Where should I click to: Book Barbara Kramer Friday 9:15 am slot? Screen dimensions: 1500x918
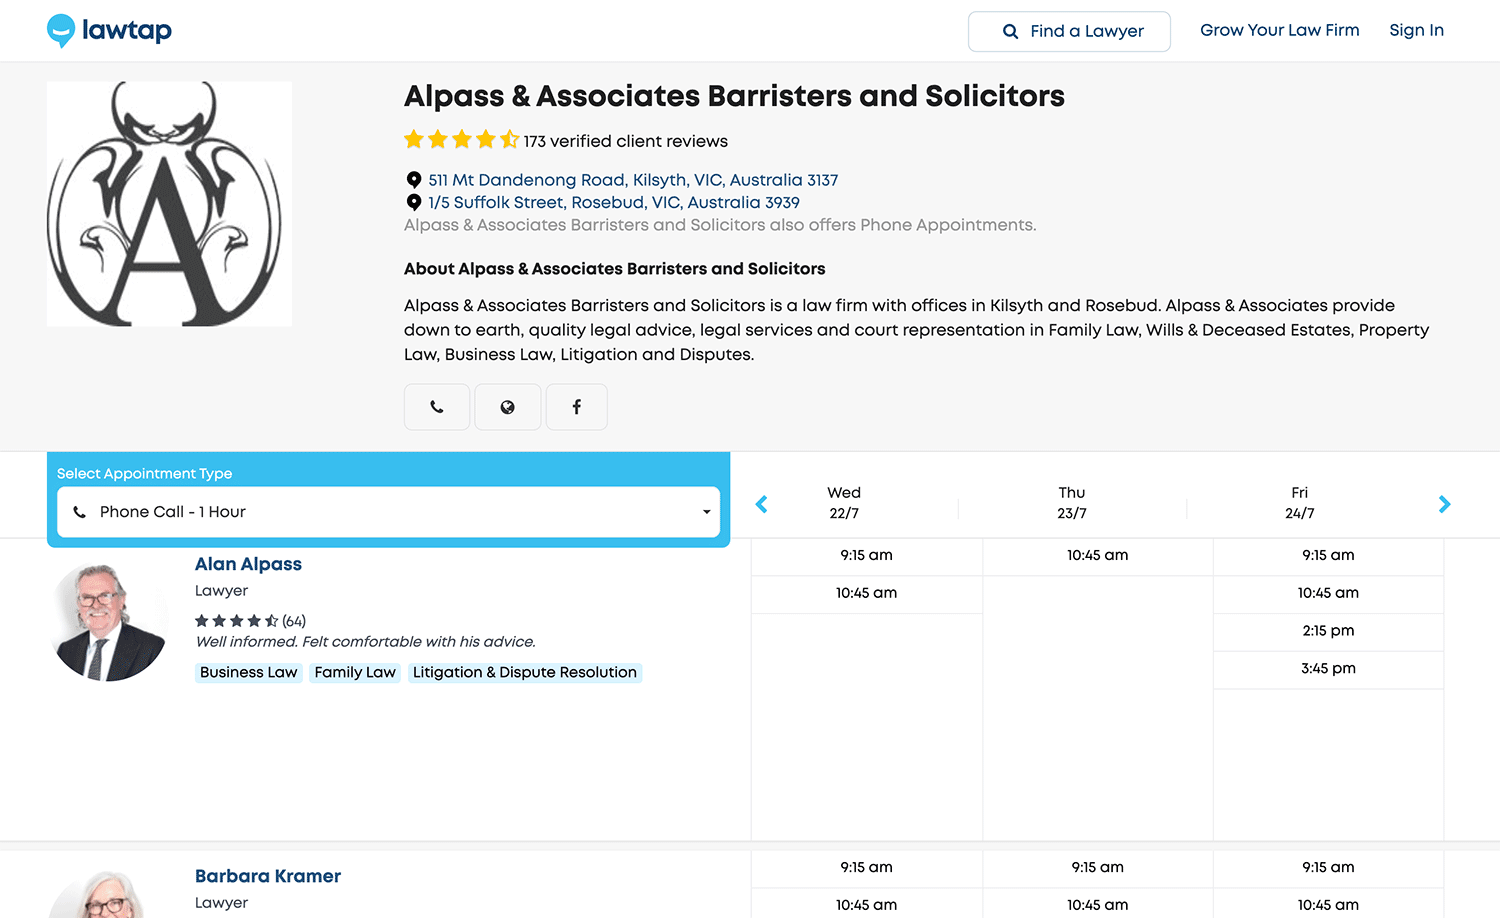point(1328,868)
